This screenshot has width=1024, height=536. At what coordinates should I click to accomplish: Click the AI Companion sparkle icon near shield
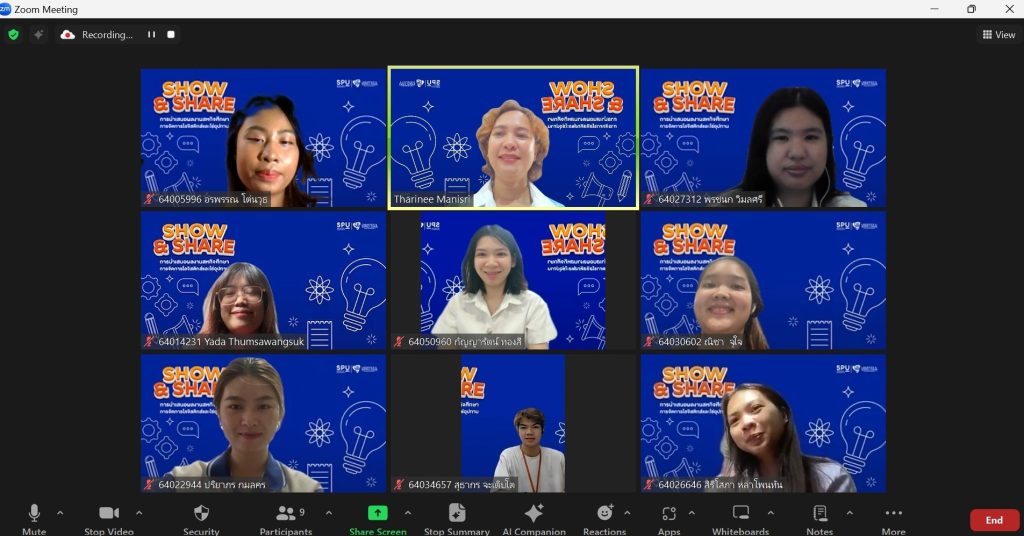tap(39, 35)
